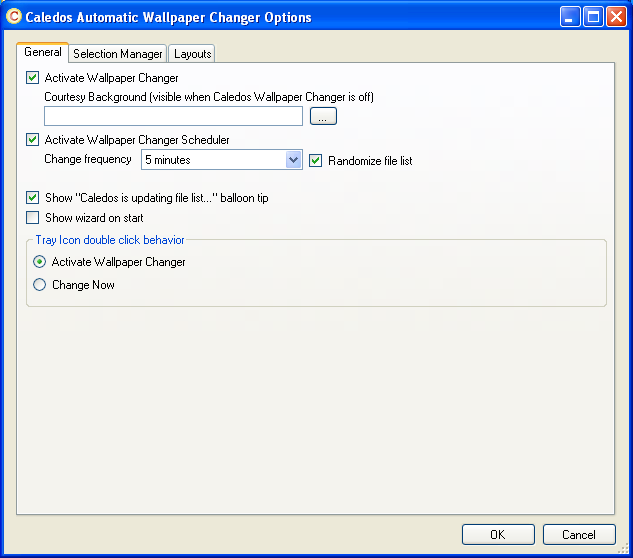Toggle the Randomize file list checkbox
This screenshot has height=558, width=633.
click(x=316, y=160)
